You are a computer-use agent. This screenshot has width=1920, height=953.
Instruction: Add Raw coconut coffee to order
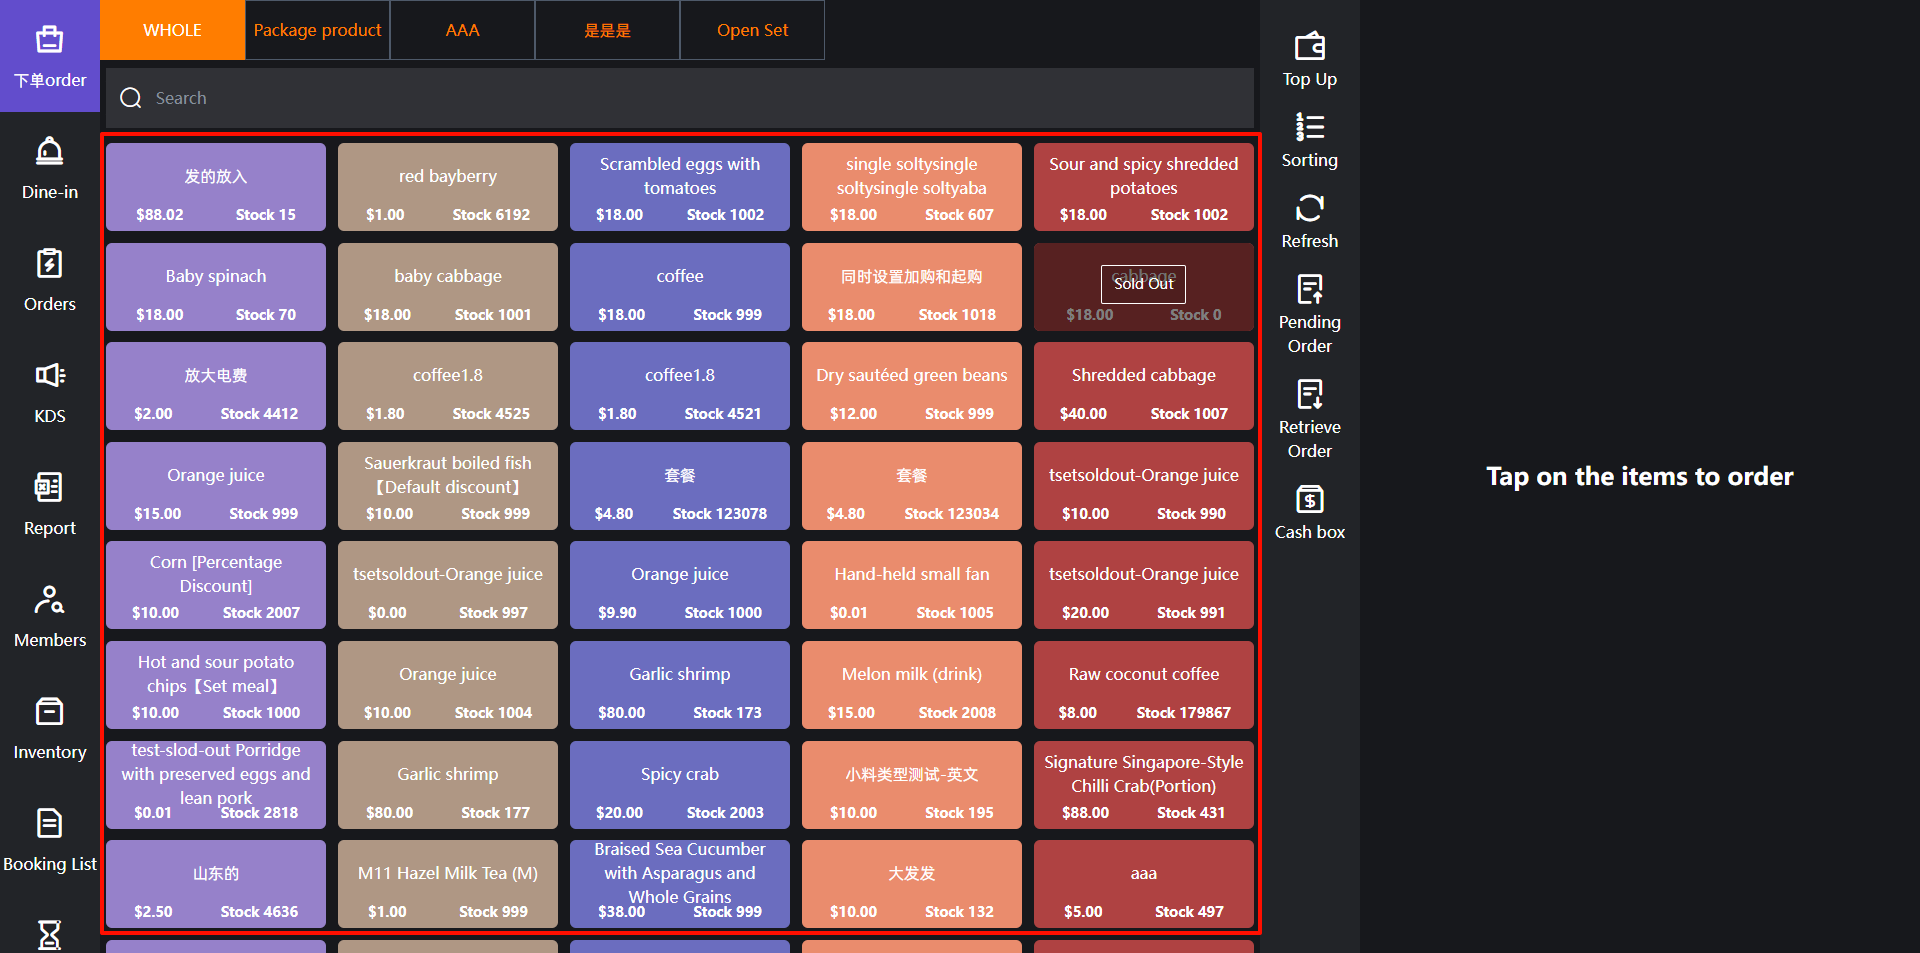(1143, 685)
